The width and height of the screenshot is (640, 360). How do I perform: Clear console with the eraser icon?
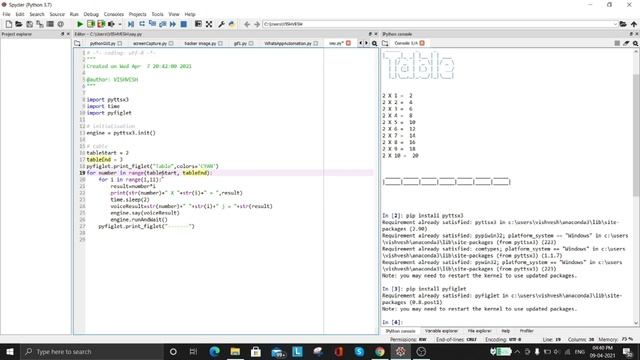(626, 43)
